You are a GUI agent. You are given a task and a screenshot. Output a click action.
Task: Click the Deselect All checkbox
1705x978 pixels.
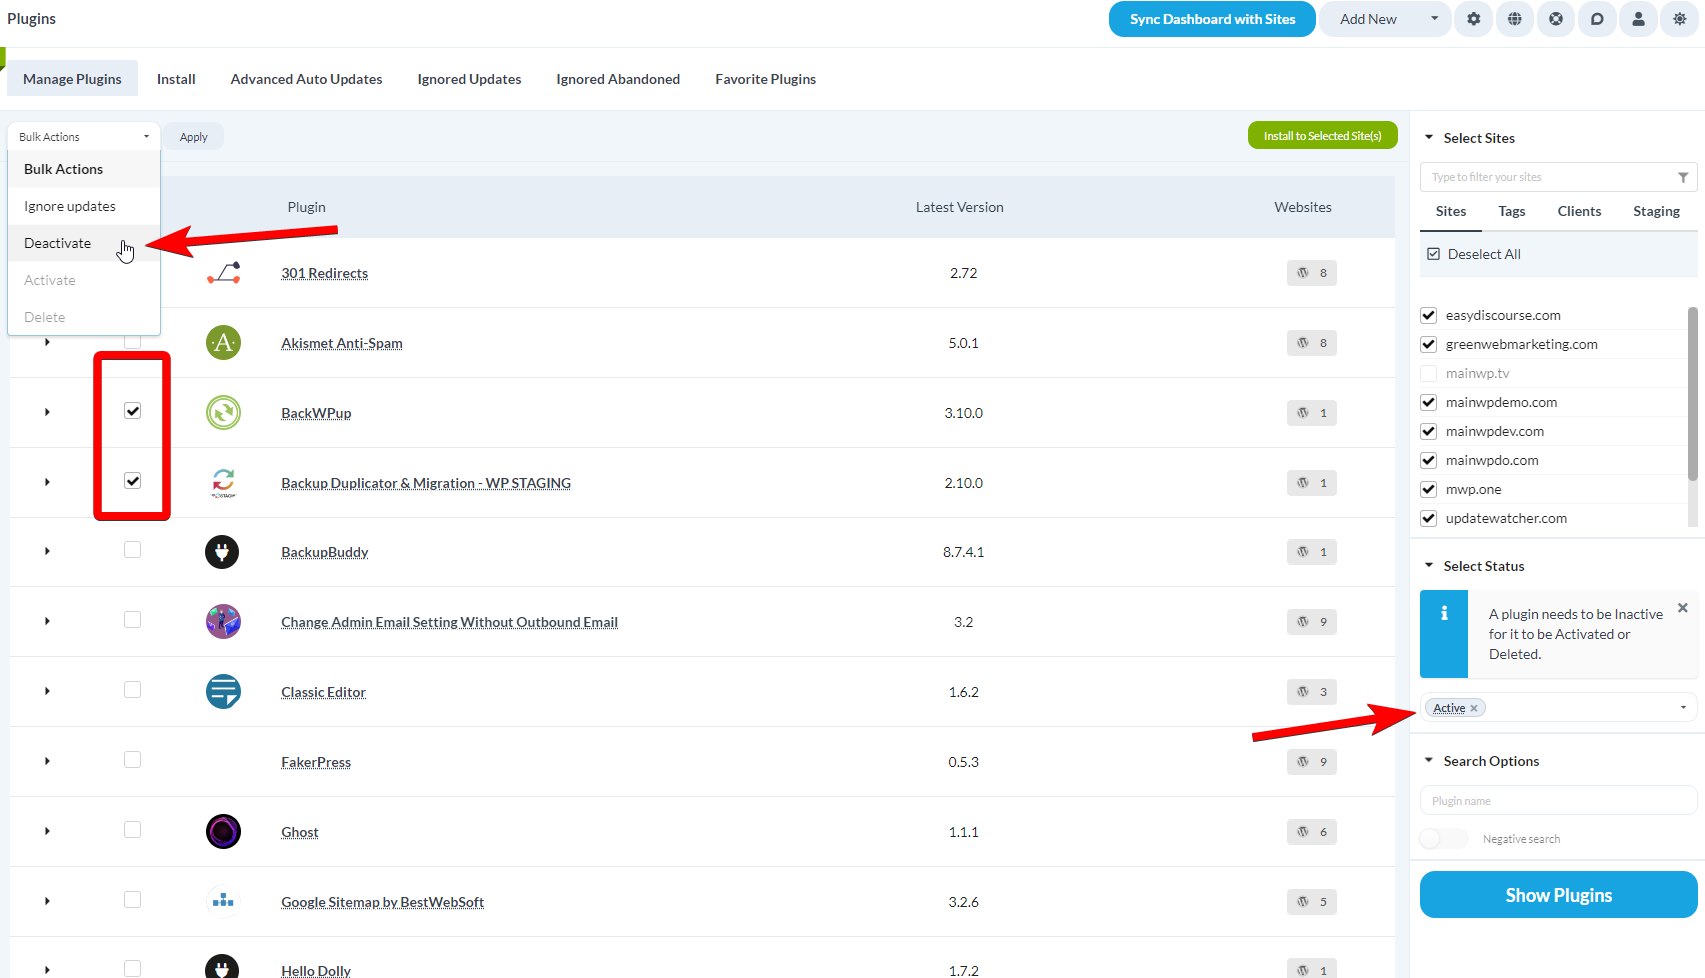click(x=1432, y=254)
